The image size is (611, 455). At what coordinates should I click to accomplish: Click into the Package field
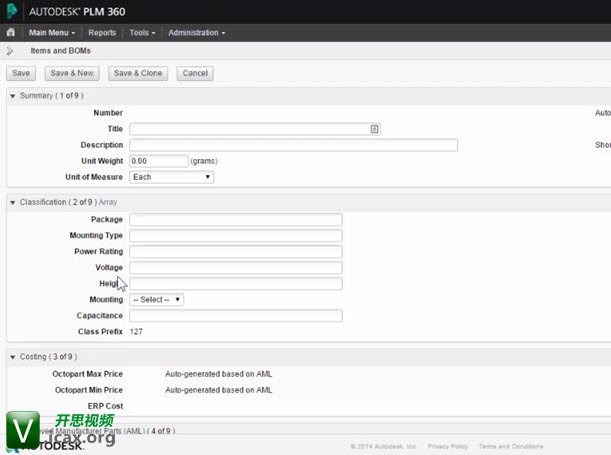pos(236,219)
